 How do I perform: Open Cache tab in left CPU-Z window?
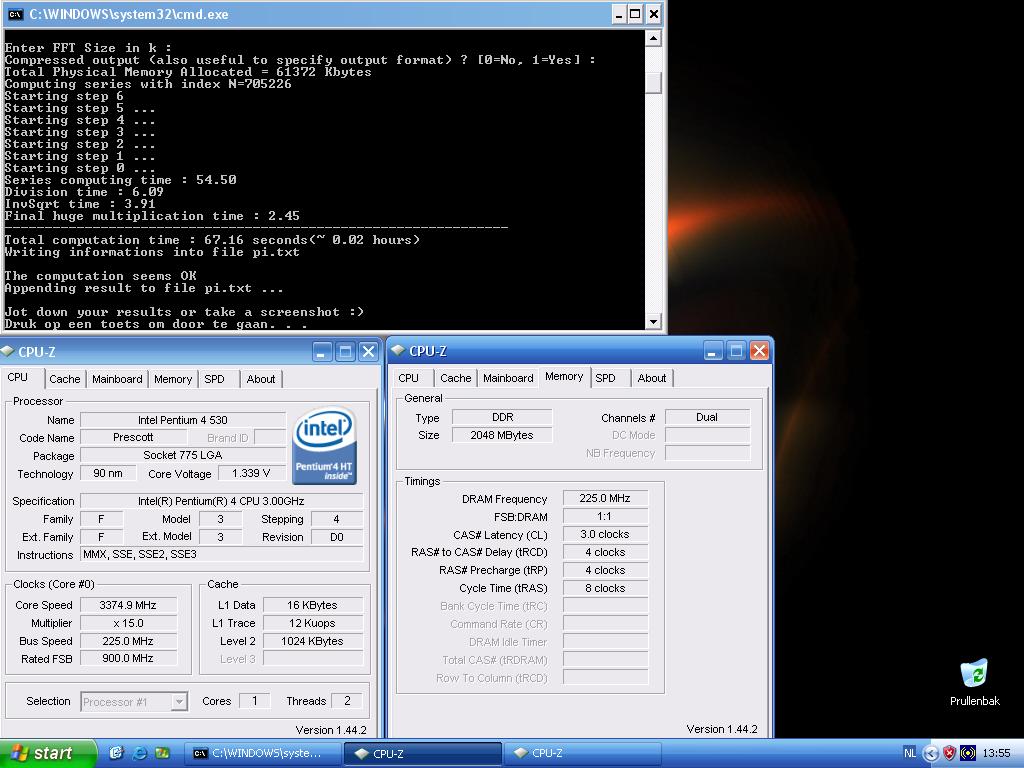click(x=65, y=379)
